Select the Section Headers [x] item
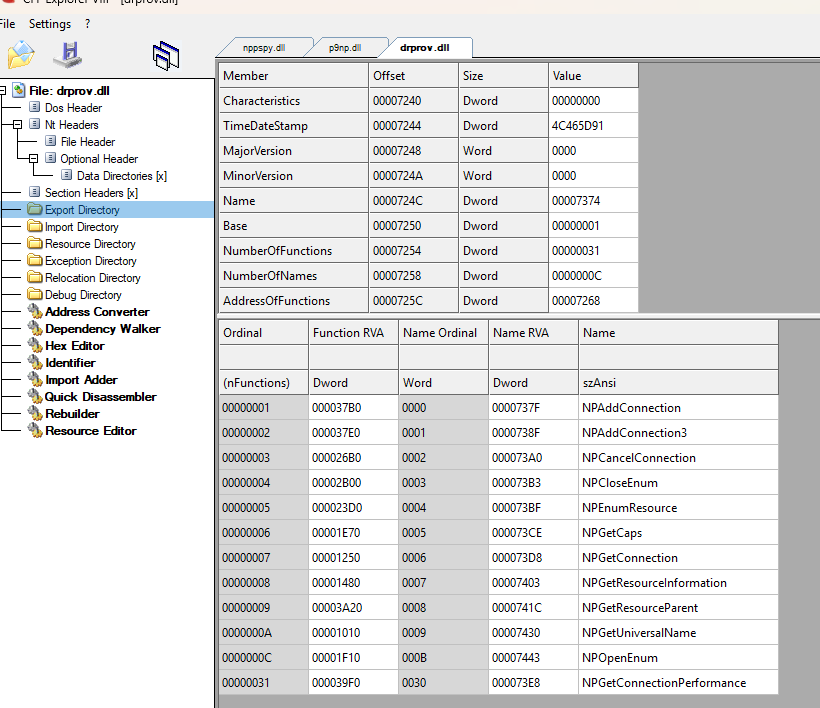 (x=91, y=193)
